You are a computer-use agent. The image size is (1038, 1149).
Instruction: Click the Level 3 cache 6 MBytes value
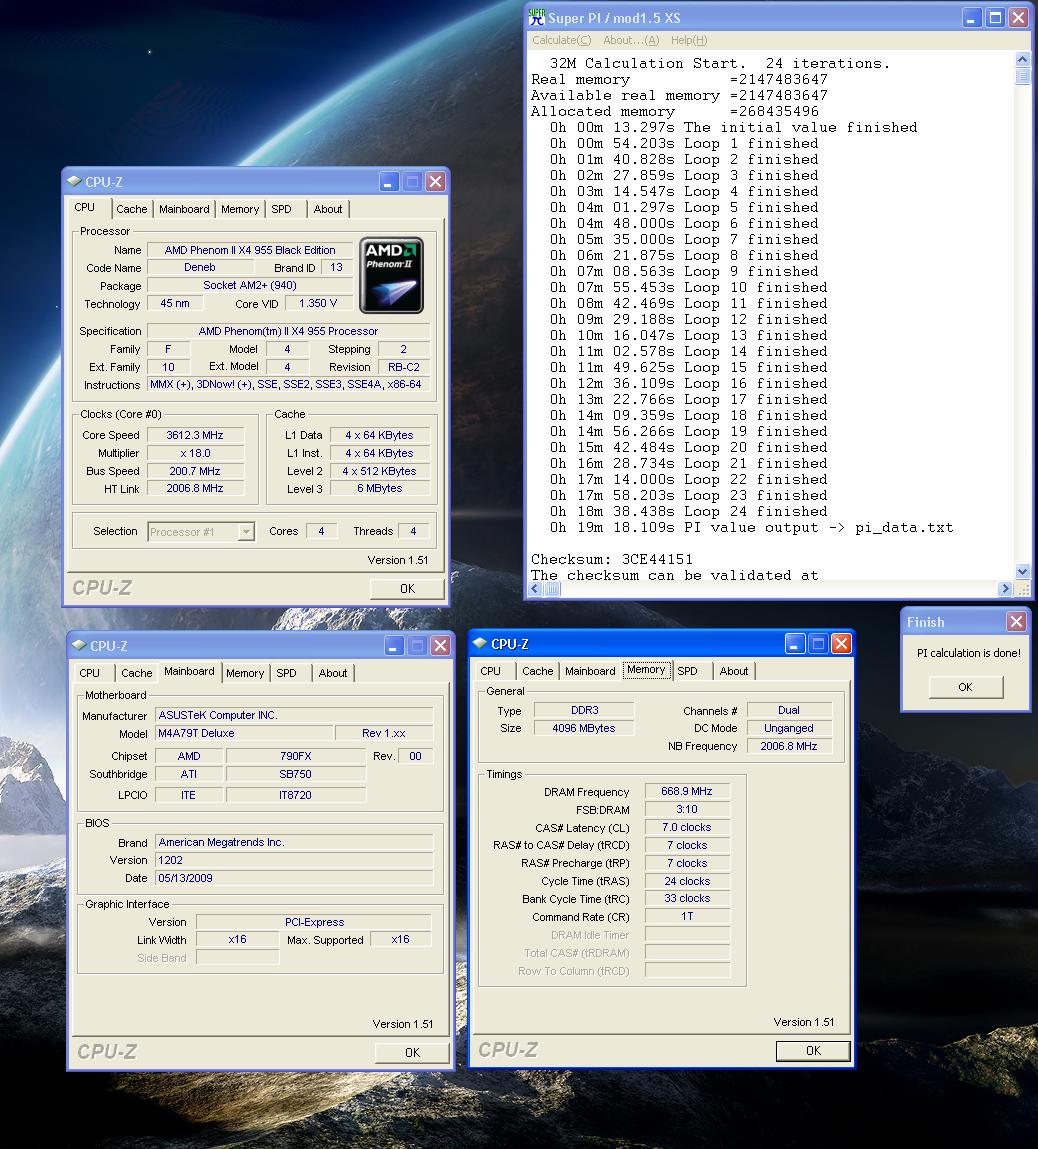point(379,488)
